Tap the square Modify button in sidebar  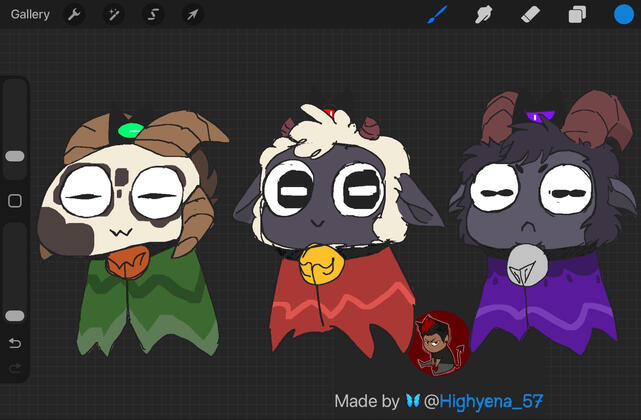[15, 201]
